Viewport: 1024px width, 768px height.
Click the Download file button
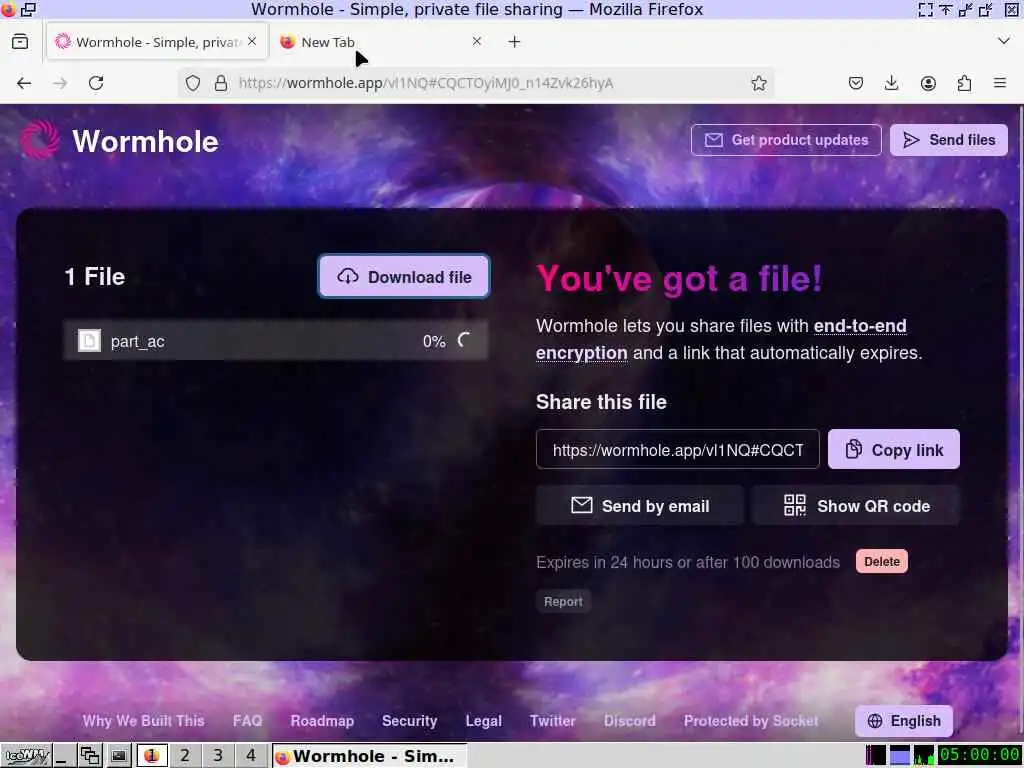pos(404,276)
